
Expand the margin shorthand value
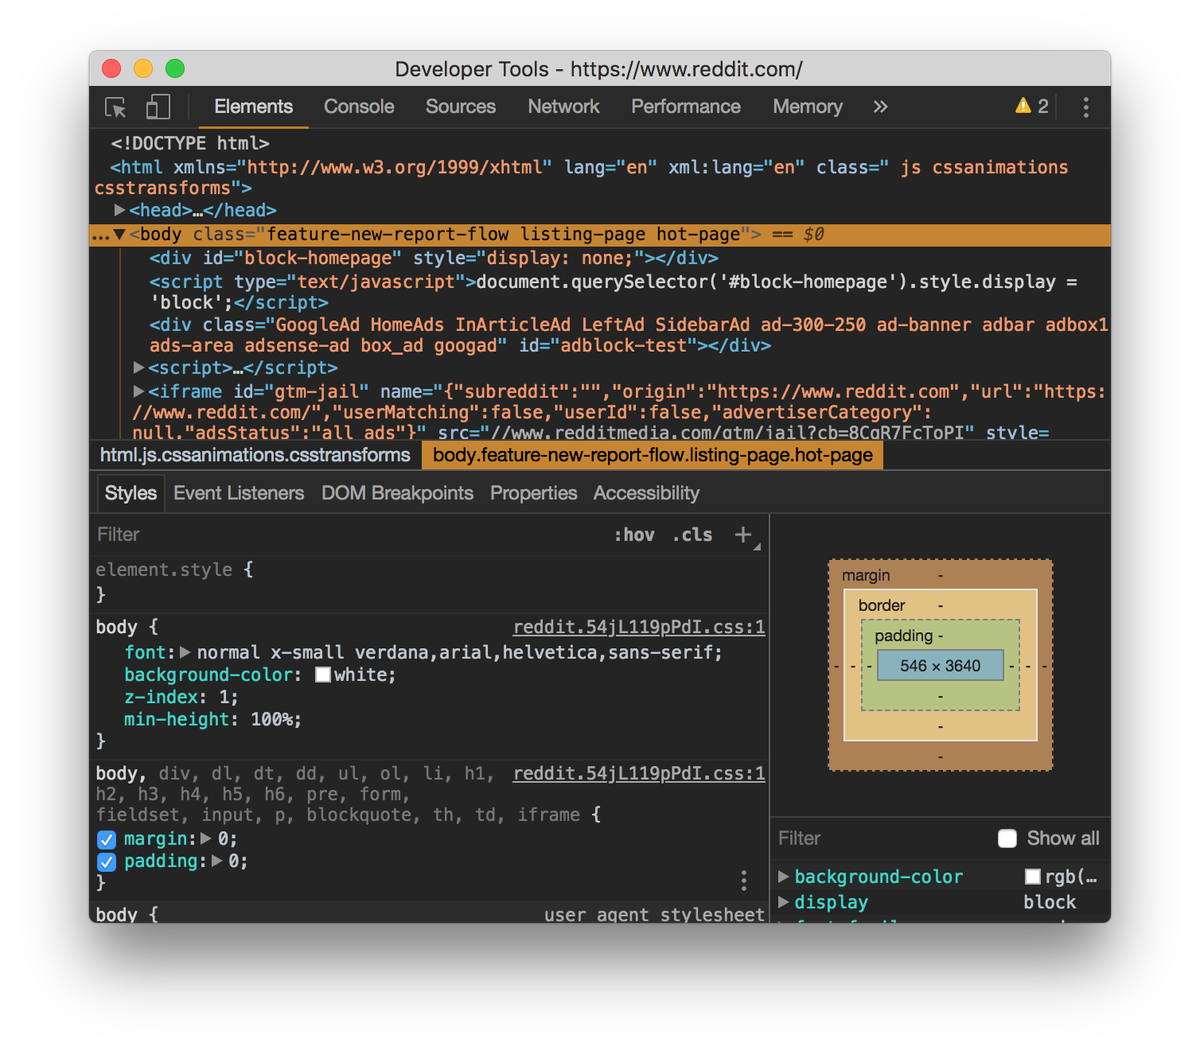pyautogui.click(x=206, y=839)
